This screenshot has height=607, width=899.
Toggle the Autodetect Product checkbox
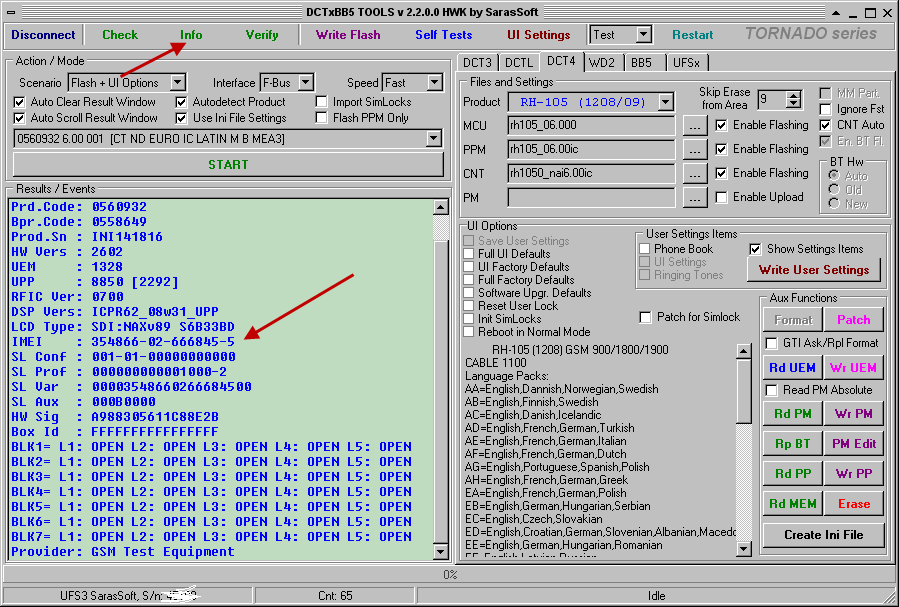[182, 102]
